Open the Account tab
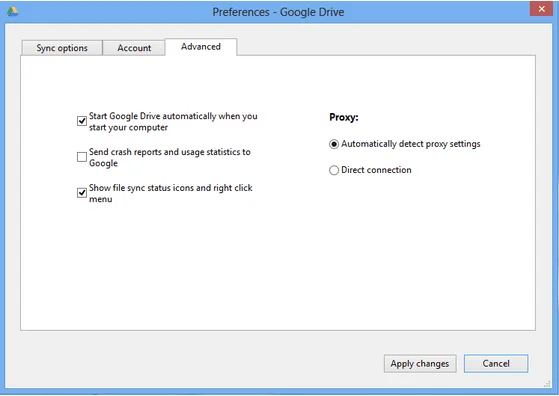 134,48
